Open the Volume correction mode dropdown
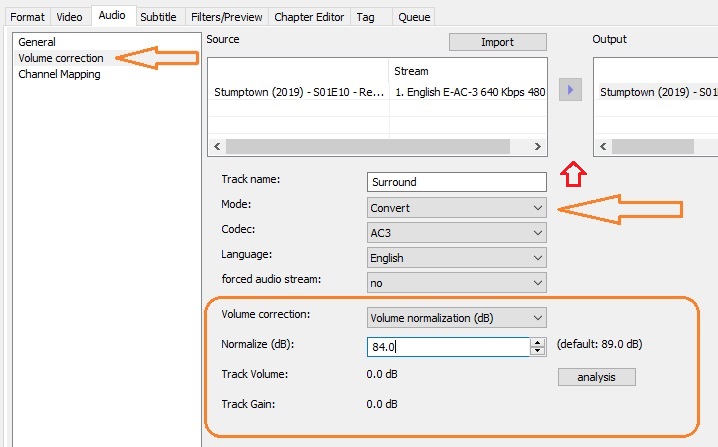Image resolution: width=718 pixels, height=447 pixels. tap(457, 318)
